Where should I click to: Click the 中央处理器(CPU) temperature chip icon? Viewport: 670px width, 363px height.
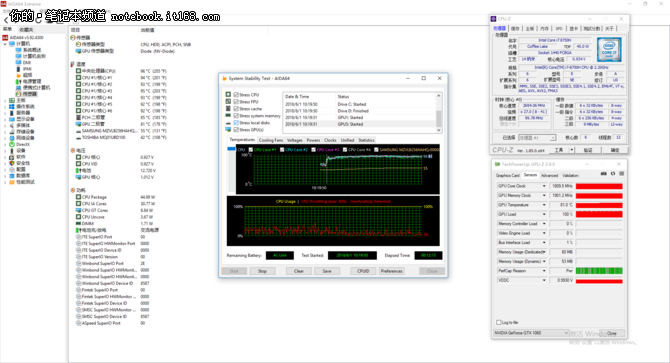[79, 71]
